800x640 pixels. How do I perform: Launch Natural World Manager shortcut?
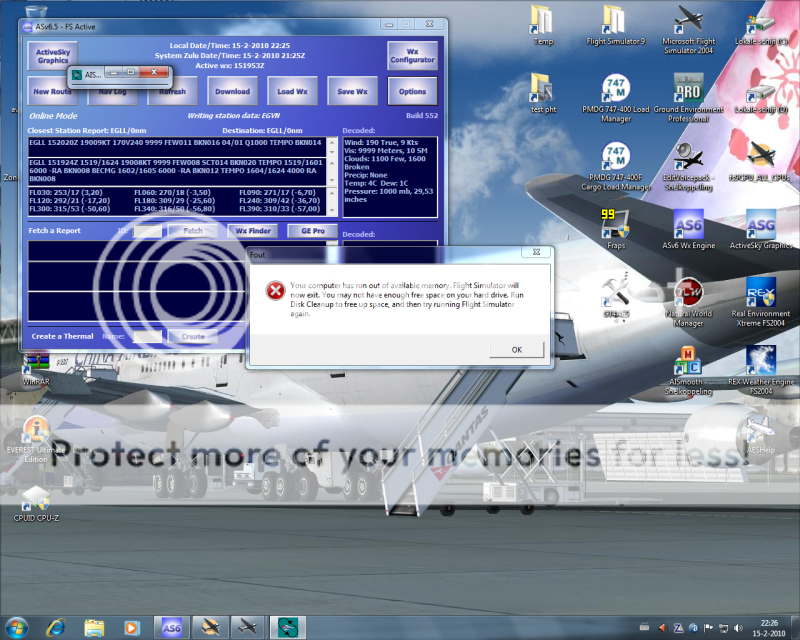click(688, 292)
